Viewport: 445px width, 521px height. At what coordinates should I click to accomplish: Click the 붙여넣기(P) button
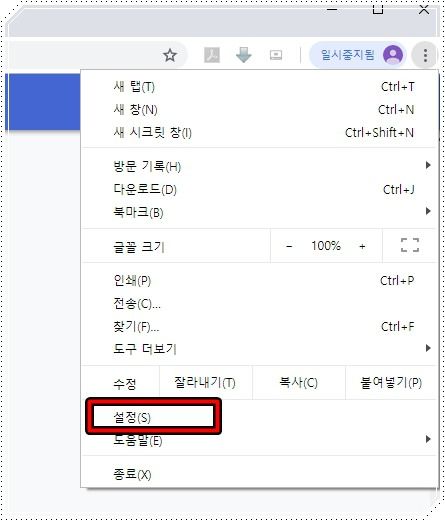(x=391, y=382)
